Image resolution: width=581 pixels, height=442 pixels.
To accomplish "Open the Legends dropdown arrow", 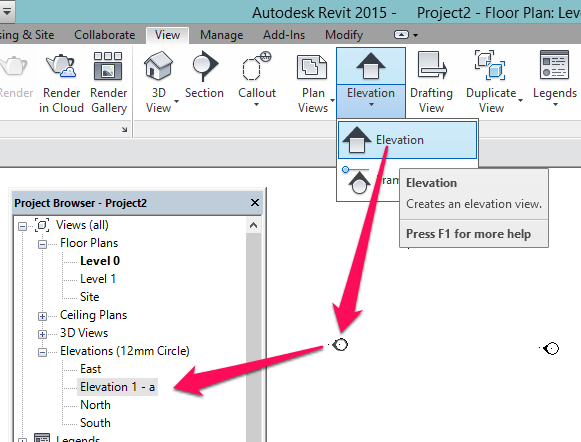I will tap(555, 105).
